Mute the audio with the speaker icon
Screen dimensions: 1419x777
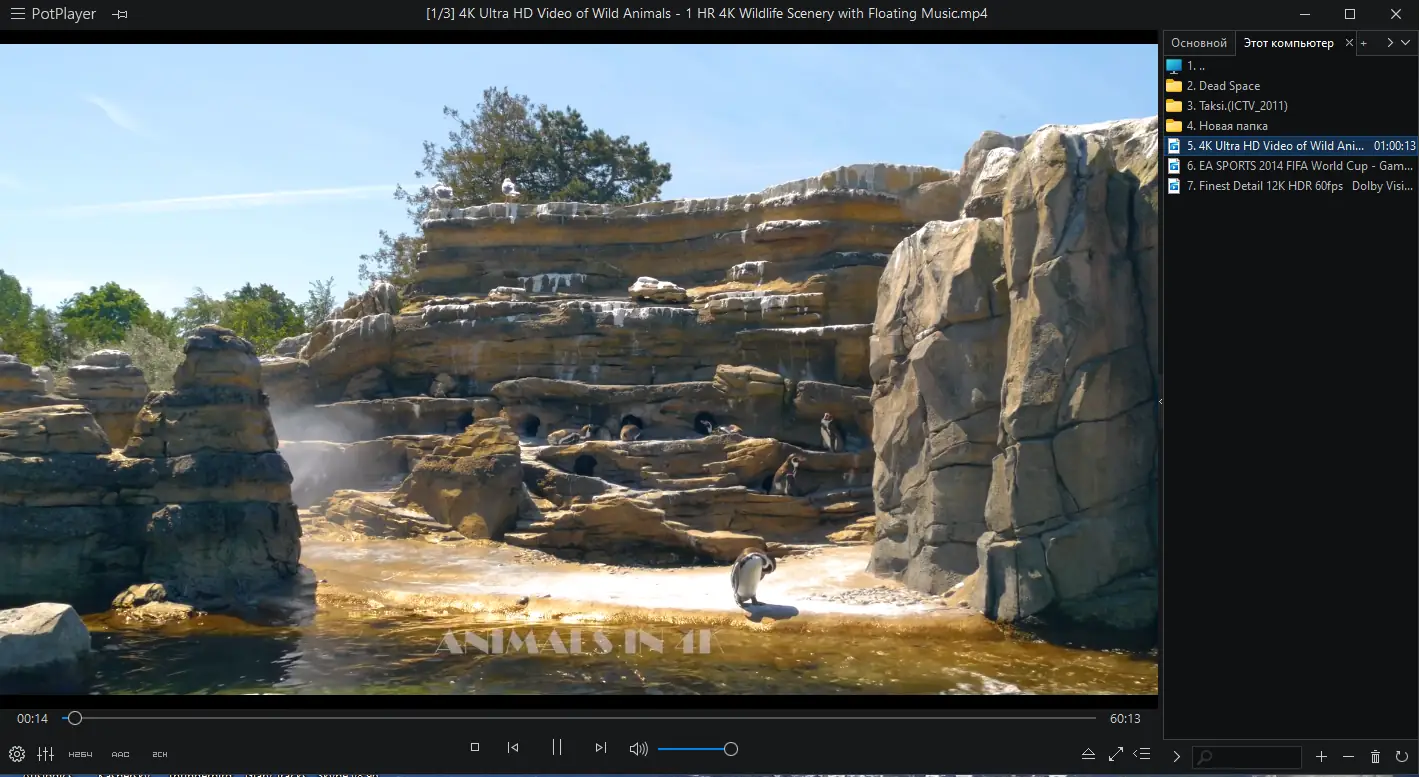638,749
